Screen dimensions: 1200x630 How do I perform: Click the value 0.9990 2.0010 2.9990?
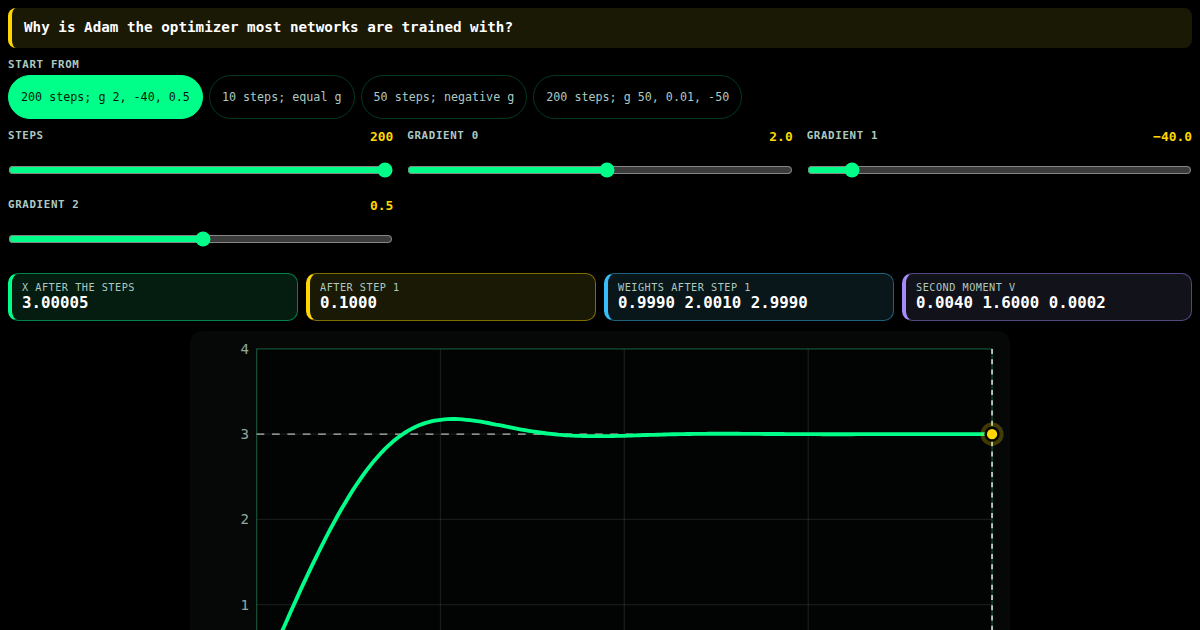[713, 303]
